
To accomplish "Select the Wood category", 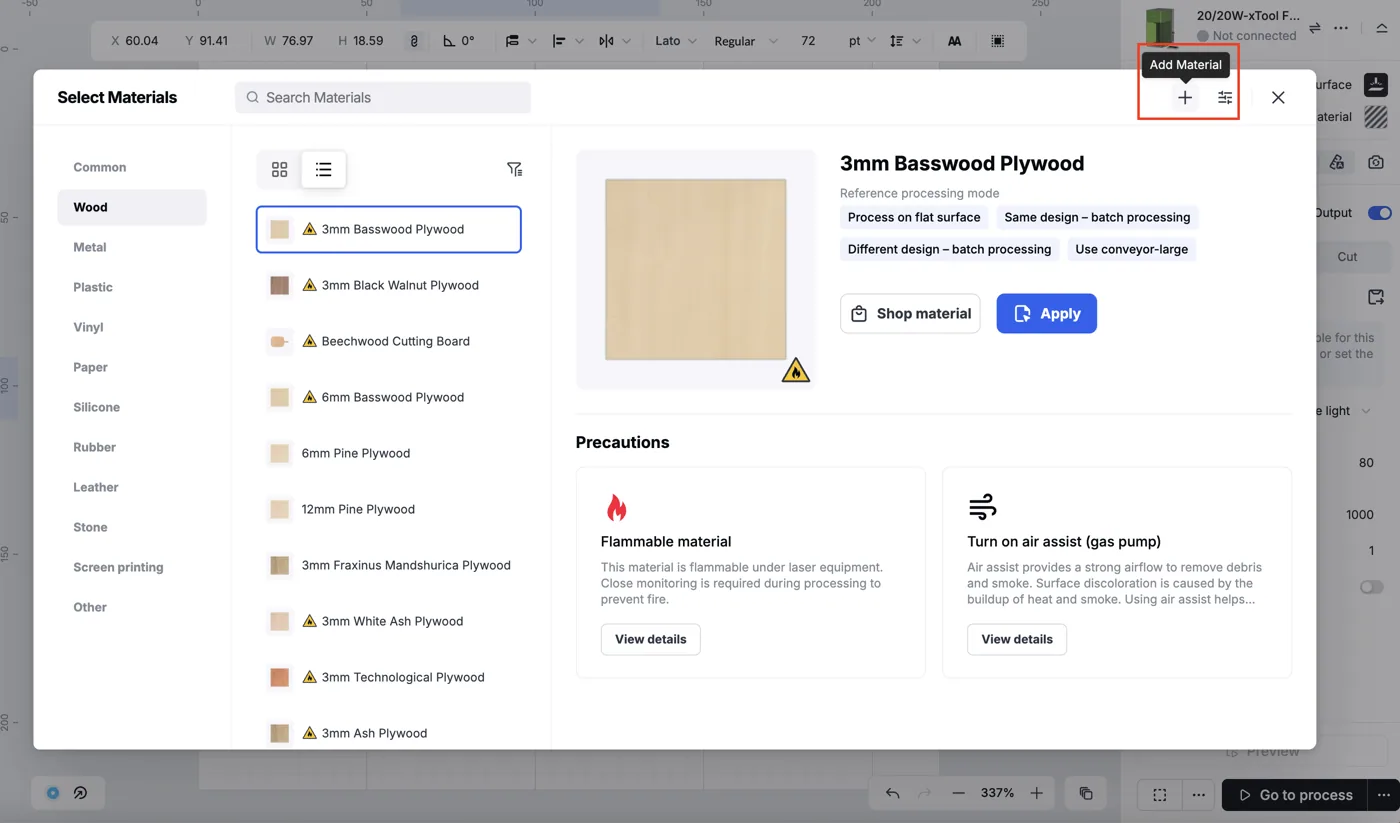I will pyautogui.click(x=132, y=207).
